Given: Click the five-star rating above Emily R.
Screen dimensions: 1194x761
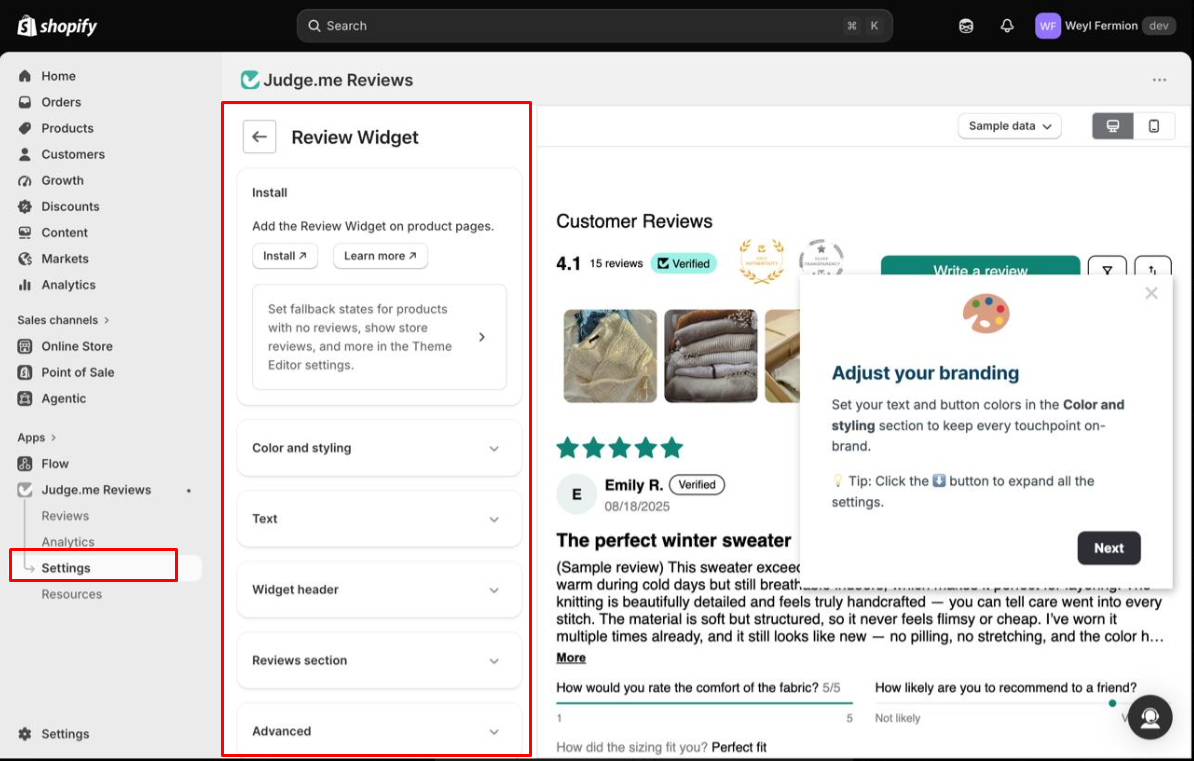Looking at the screenshot, I should pyautogui.click(x=619, y=448).
